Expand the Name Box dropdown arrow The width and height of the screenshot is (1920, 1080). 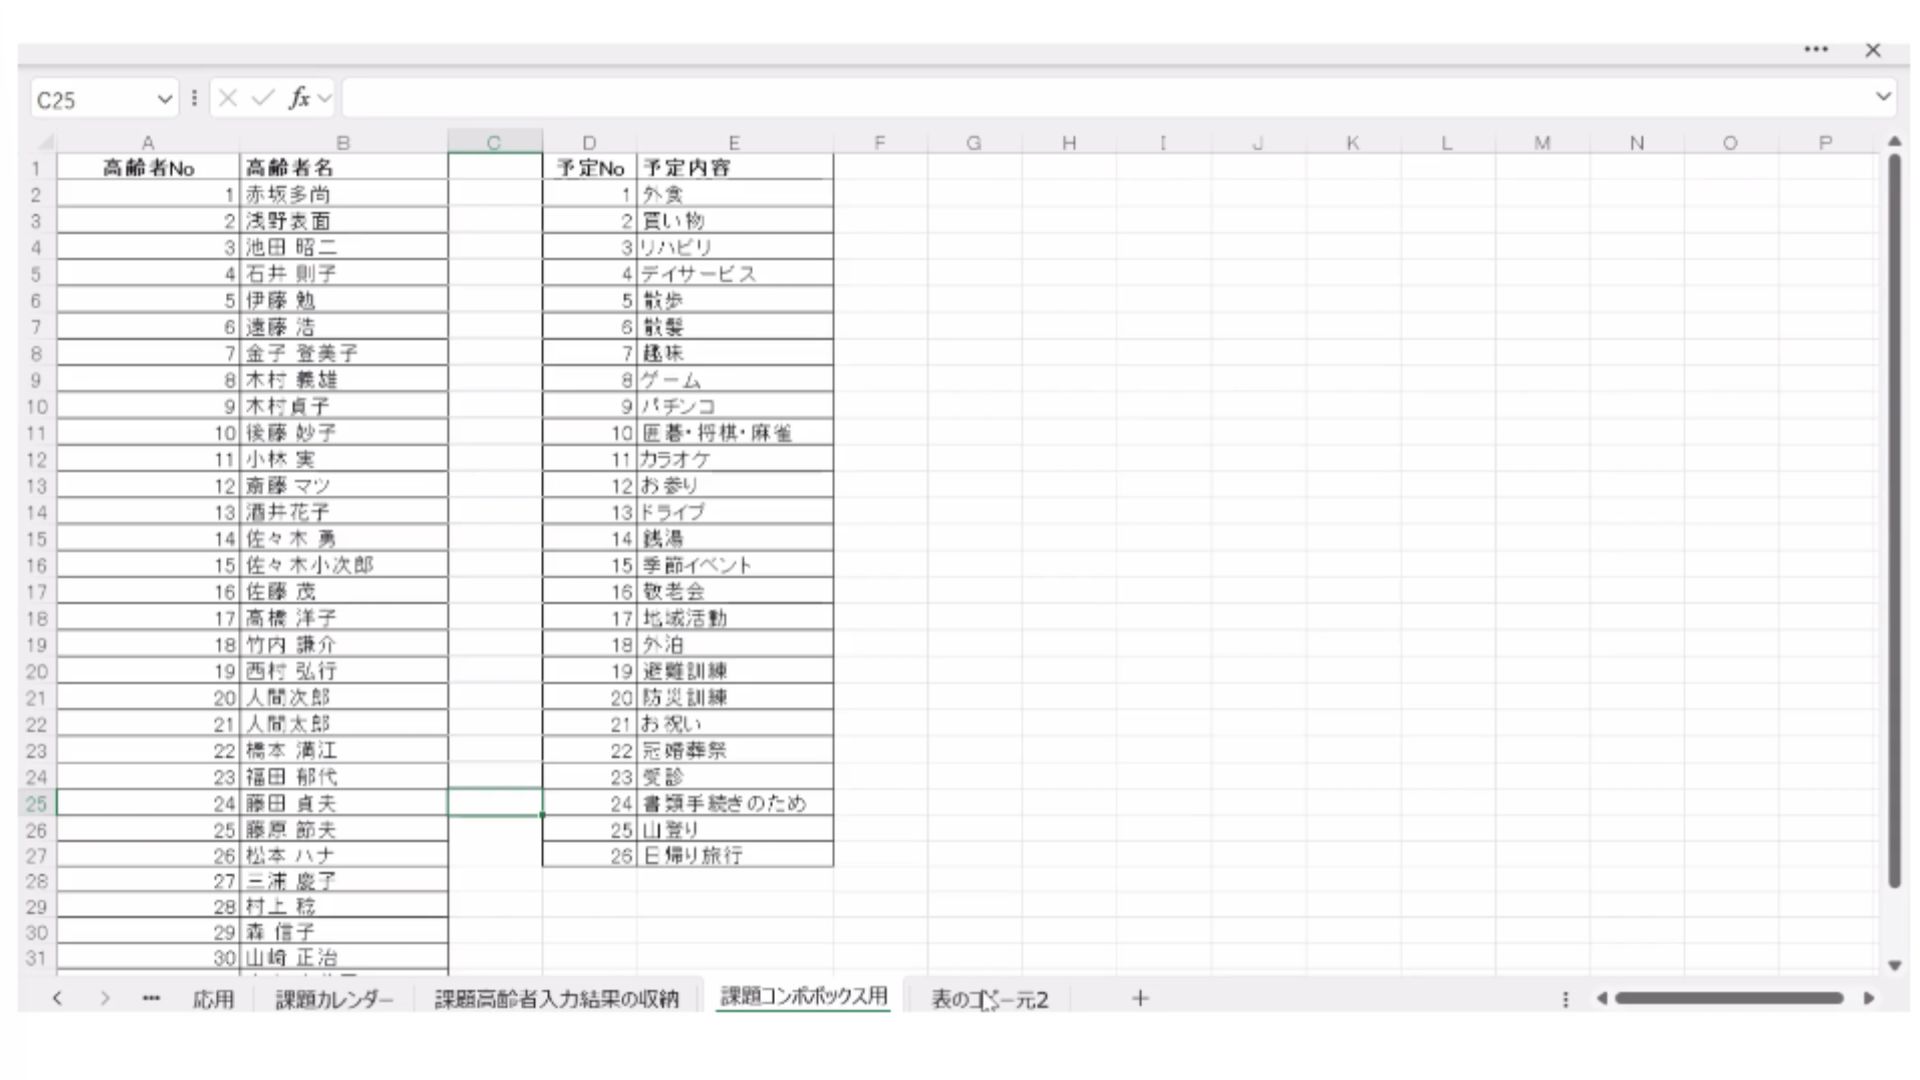[165, 99]
